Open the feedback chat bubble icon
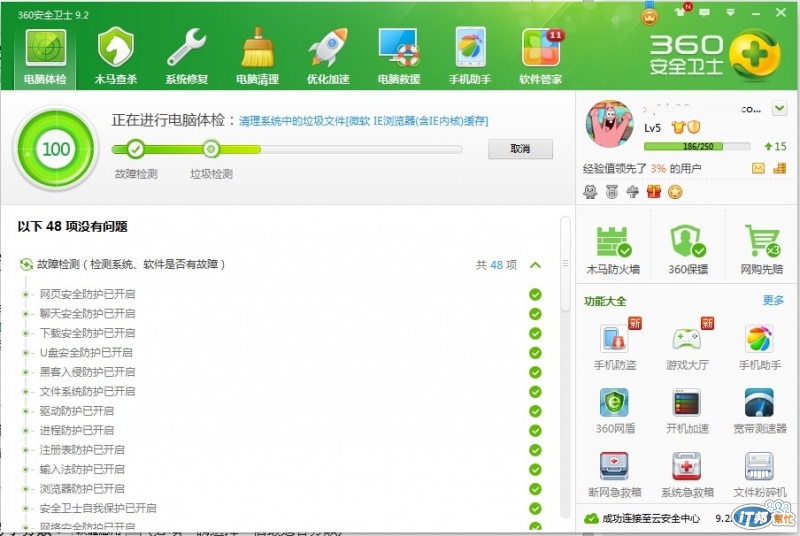 705,12
